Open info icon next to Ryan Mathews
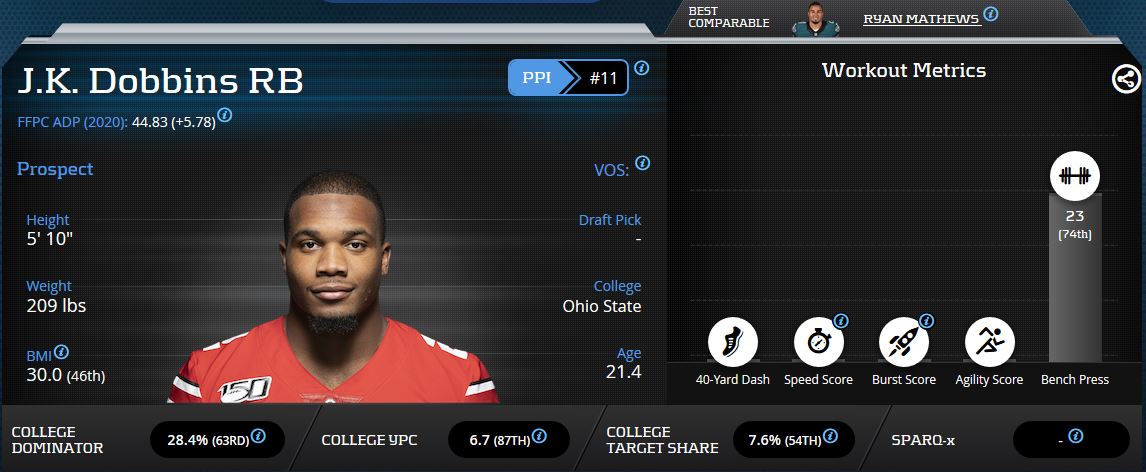Viewport: 1146px width, 472px height. pos(990,14)
